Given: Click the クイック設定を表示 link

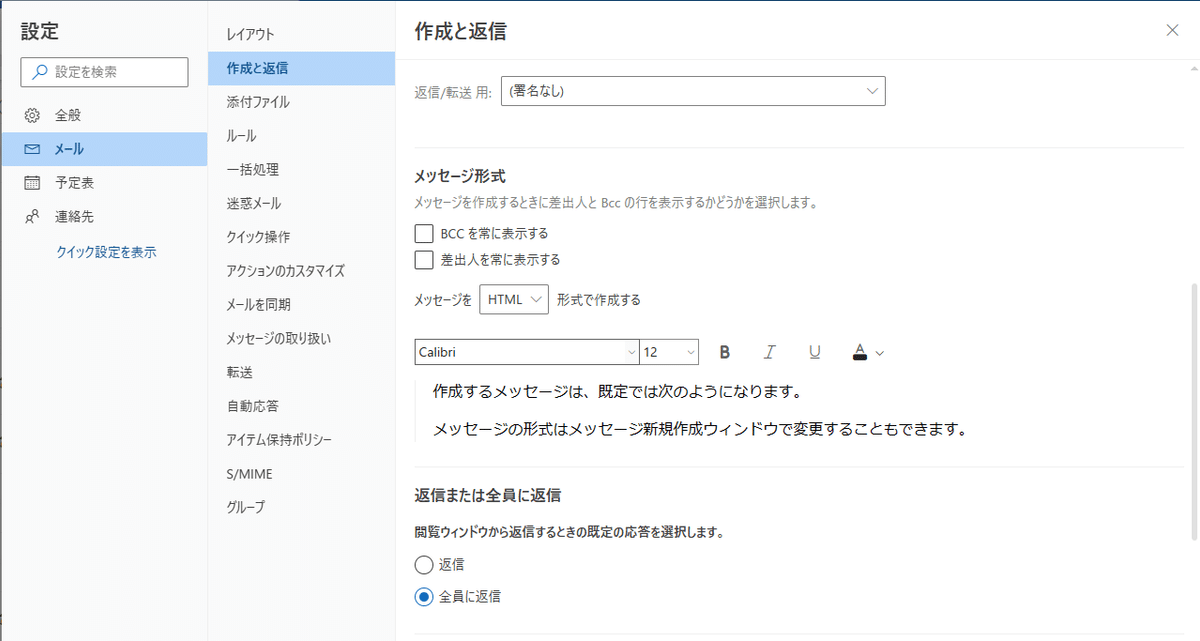Looking at the screenshot, I should tap(106, 252).
